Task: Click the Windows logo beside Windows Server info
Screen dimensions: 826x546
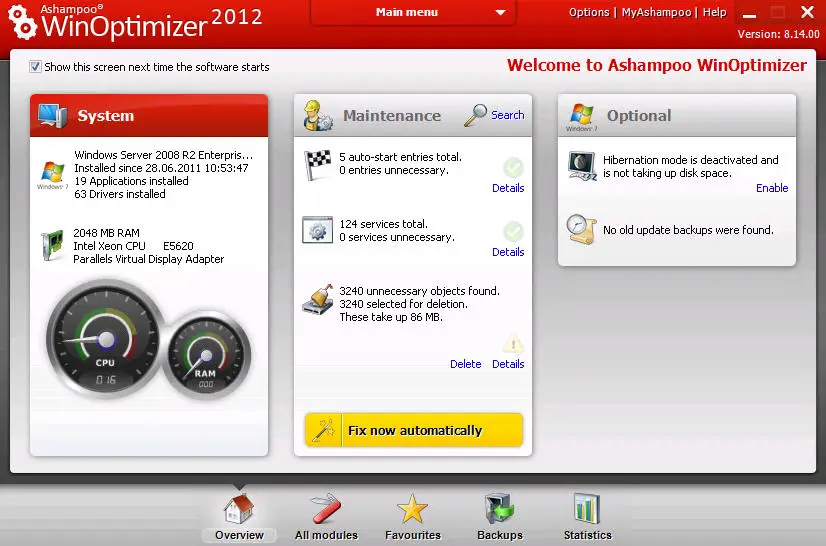Action: click(x=53, y=174)
